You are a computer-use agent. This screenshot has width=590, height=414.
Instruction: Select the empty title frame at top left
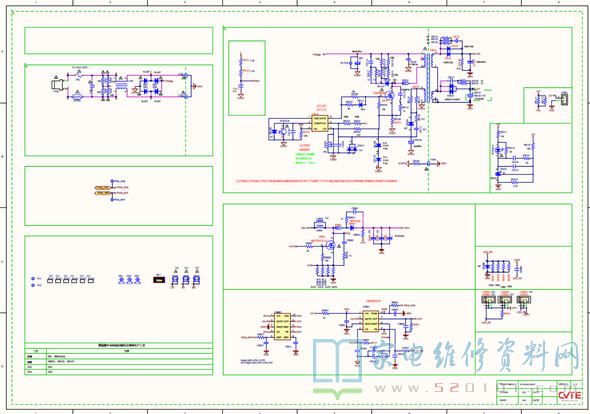point(119,40)
